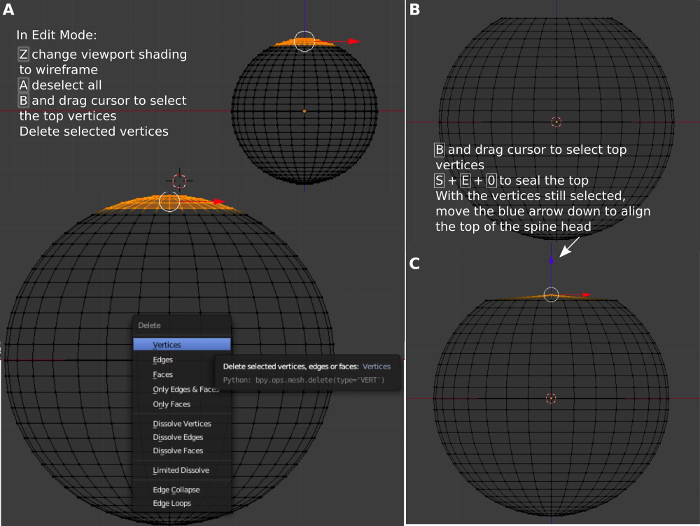
Task: Click the 3D cursor at center of sphere C
Action: (x=551, y=398)
